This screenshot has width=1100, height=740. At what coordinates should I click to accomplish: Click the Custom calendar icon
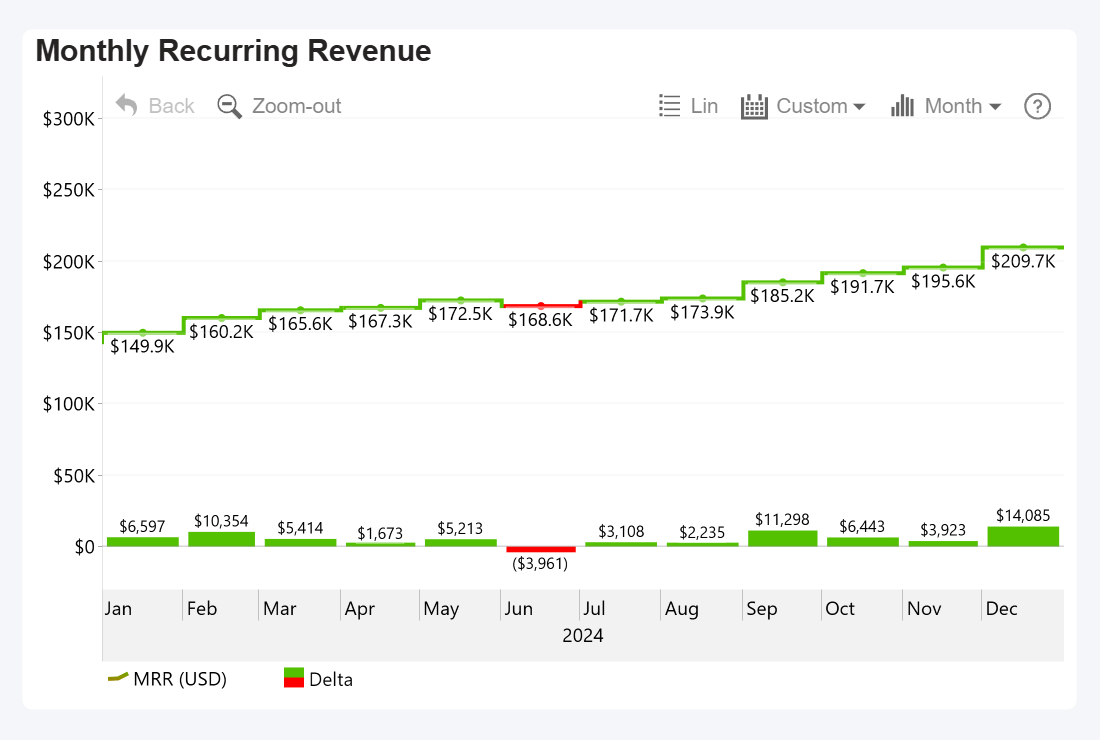pos(754,107)
